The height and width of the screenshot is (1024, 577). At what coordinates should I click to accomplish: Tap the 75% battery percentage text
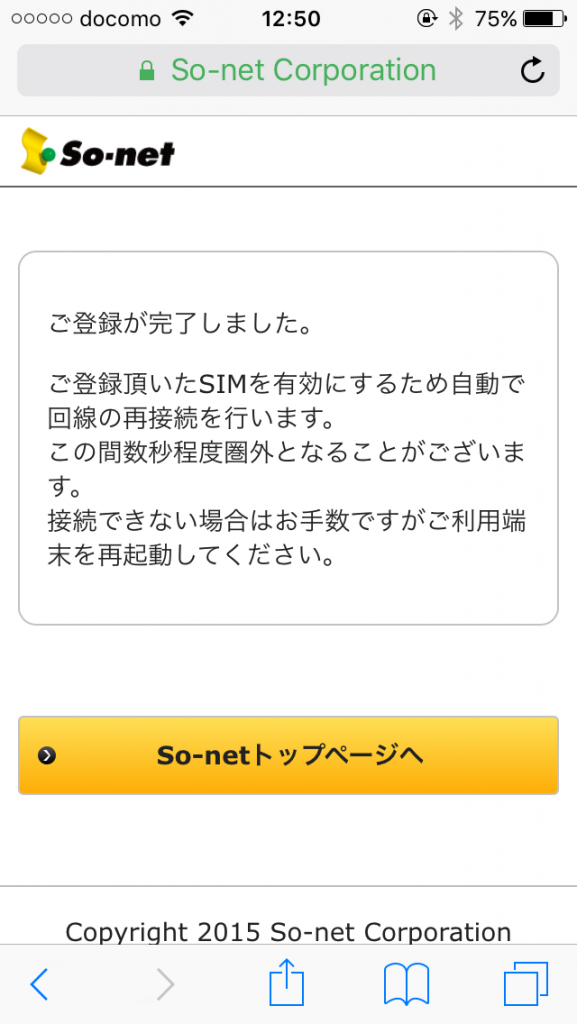pyautogui.click(x=496, y=20)
